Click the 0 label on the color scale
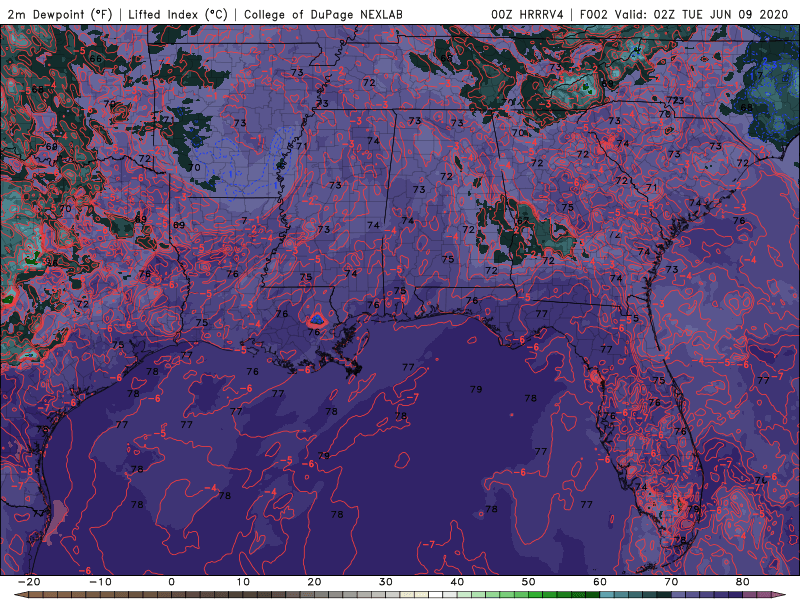The width and height of the screenshot is (800, 600). pos(171,582)
